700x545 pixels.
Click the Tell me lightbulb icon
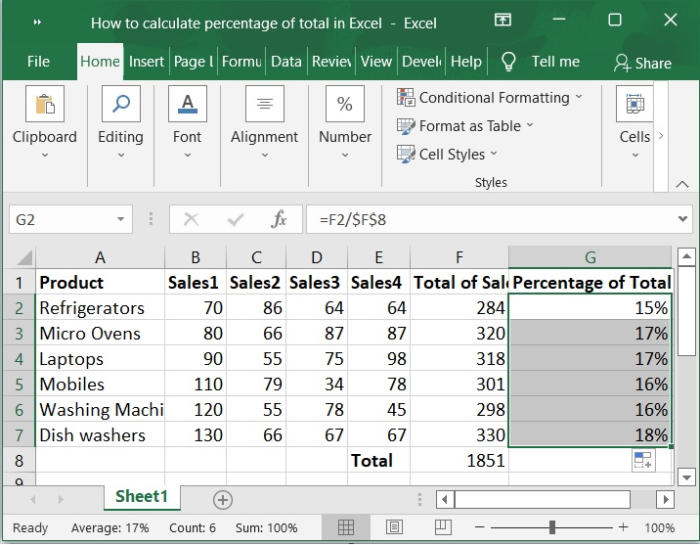click(508, 62)
